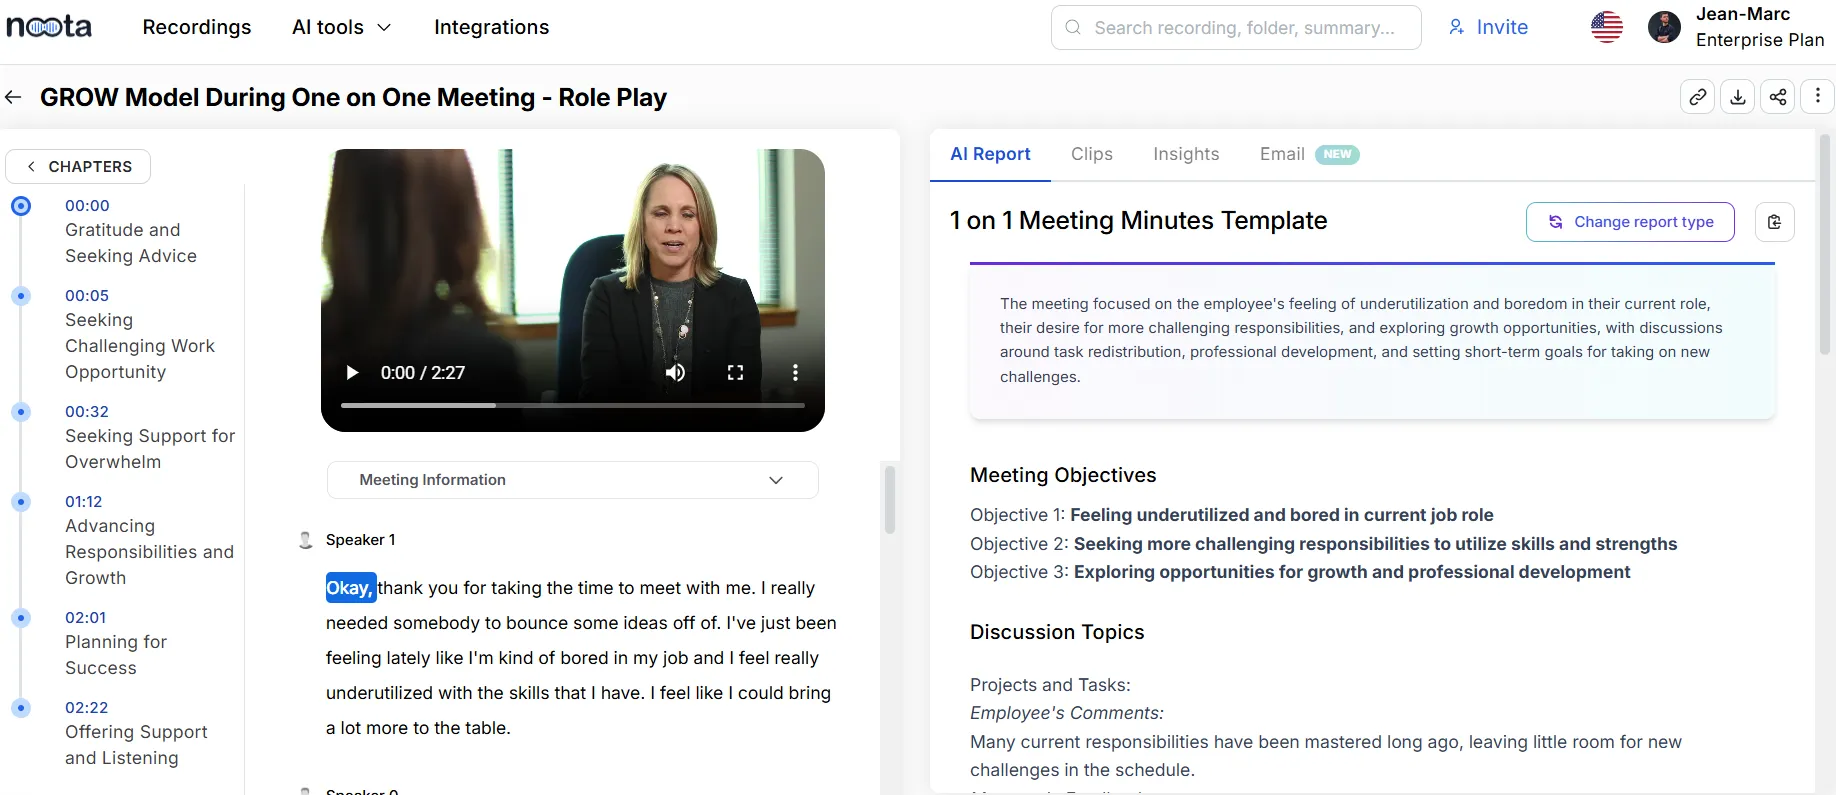This screenshot has width=1836, height=795.
Task: Enter video fullscreen mode
Action: coord(735,373)
